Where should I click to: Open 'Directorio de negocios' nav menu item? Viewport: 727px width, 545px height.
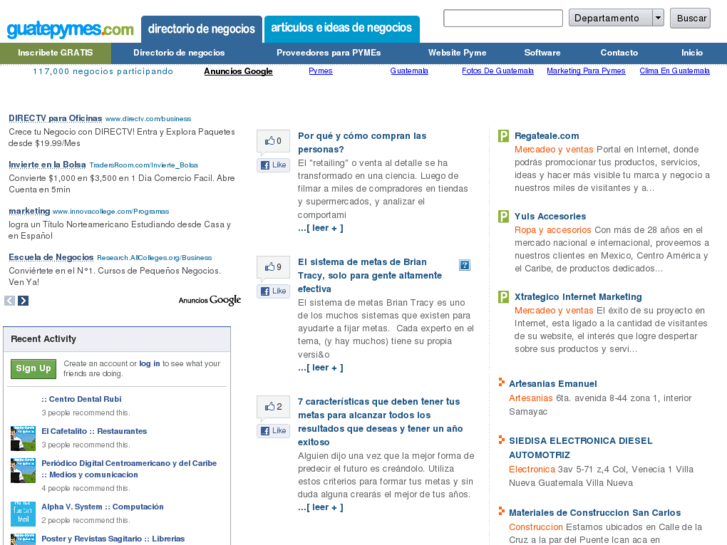pyautogui.click(x=179, y=53)
